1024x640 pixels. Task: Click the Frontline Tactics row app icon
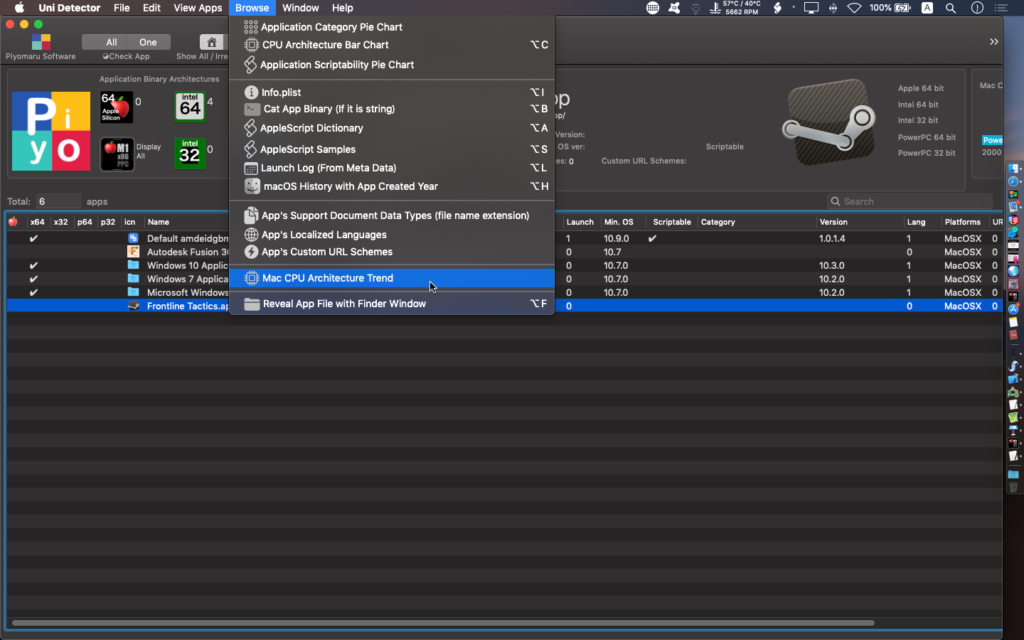pyautogui.click(x=133, y=306)
